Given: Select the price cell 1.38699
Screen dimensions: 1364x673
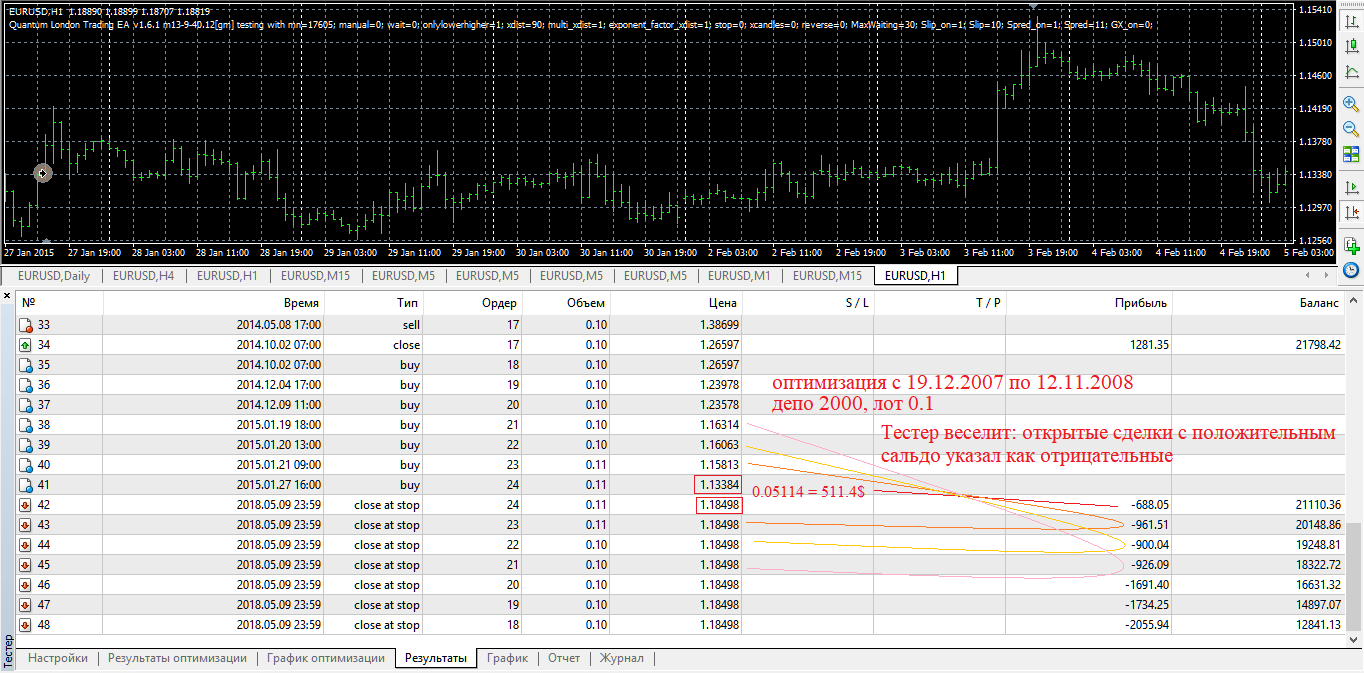Looking at the screenshot, I should click(x=717, y=325).
